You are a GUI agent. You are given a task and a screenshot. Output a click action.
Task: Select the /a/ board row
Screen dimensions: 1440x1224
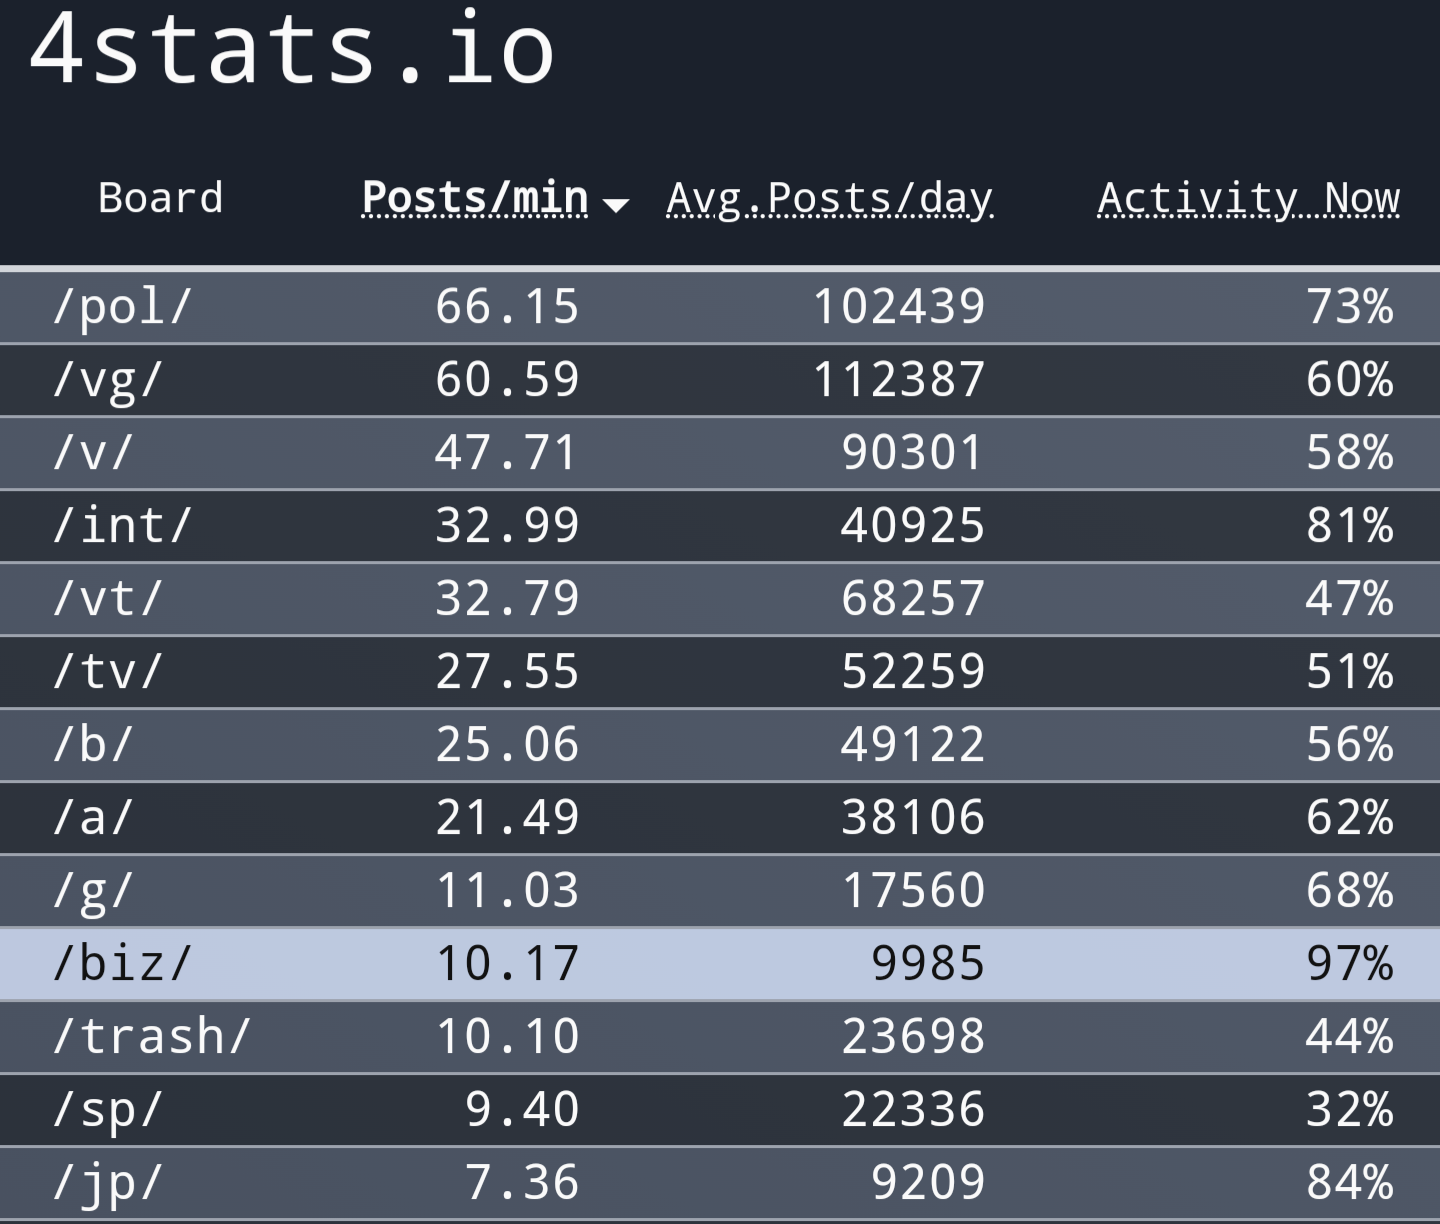[x=720, y=818]
